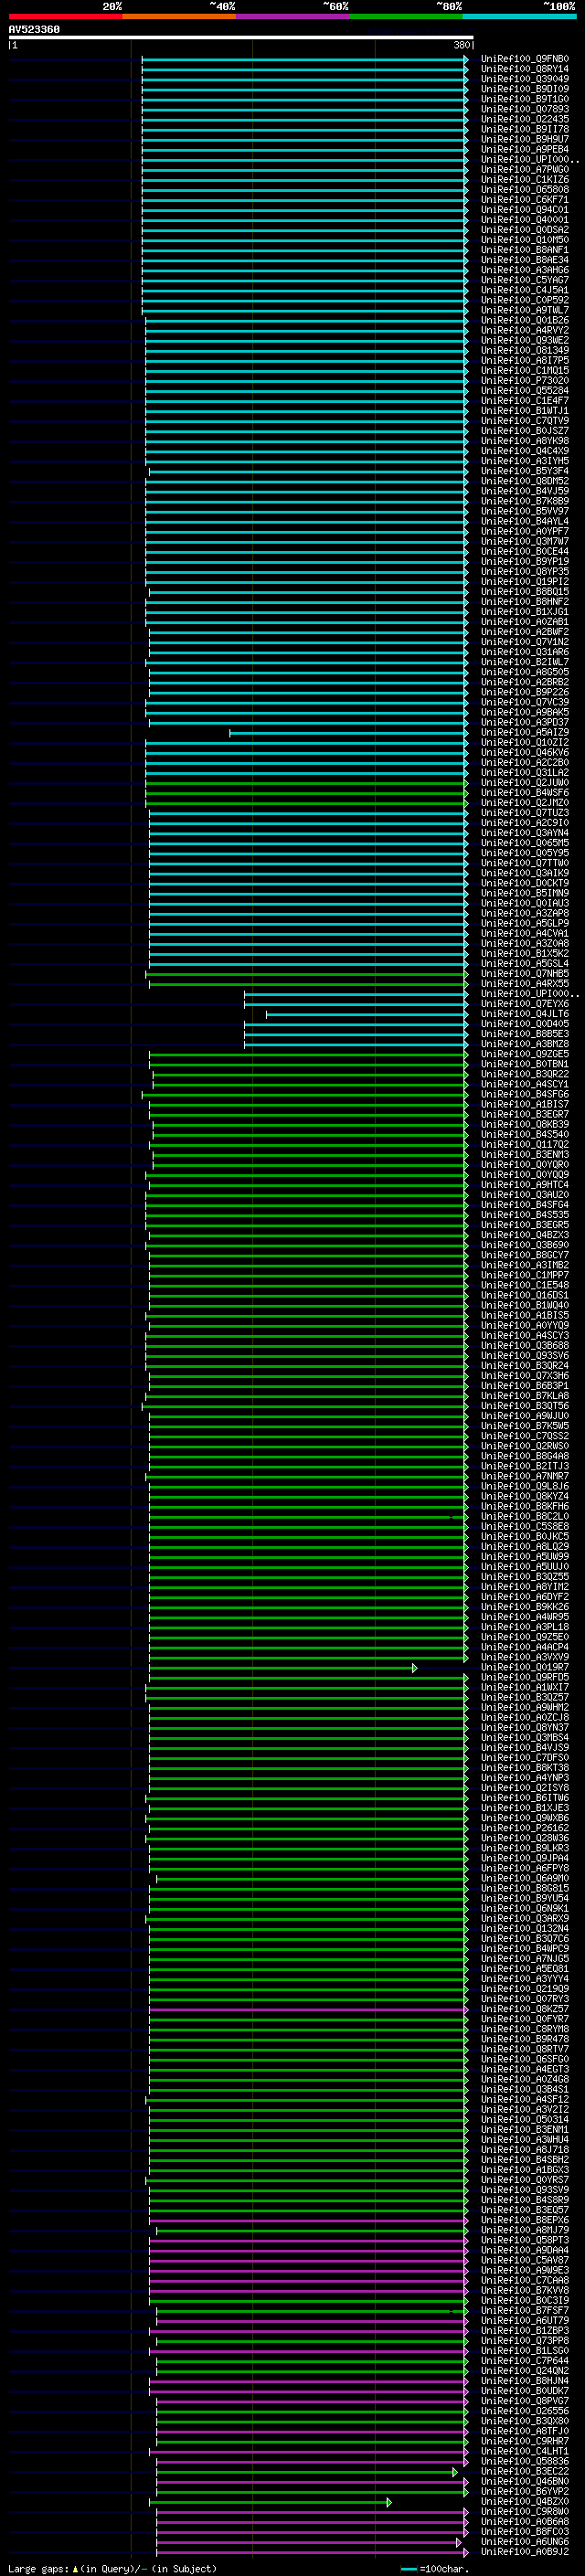Select the label UniRef100_Q94C01
Viewport: 585px width, 2576px height.
click(525, 210)
